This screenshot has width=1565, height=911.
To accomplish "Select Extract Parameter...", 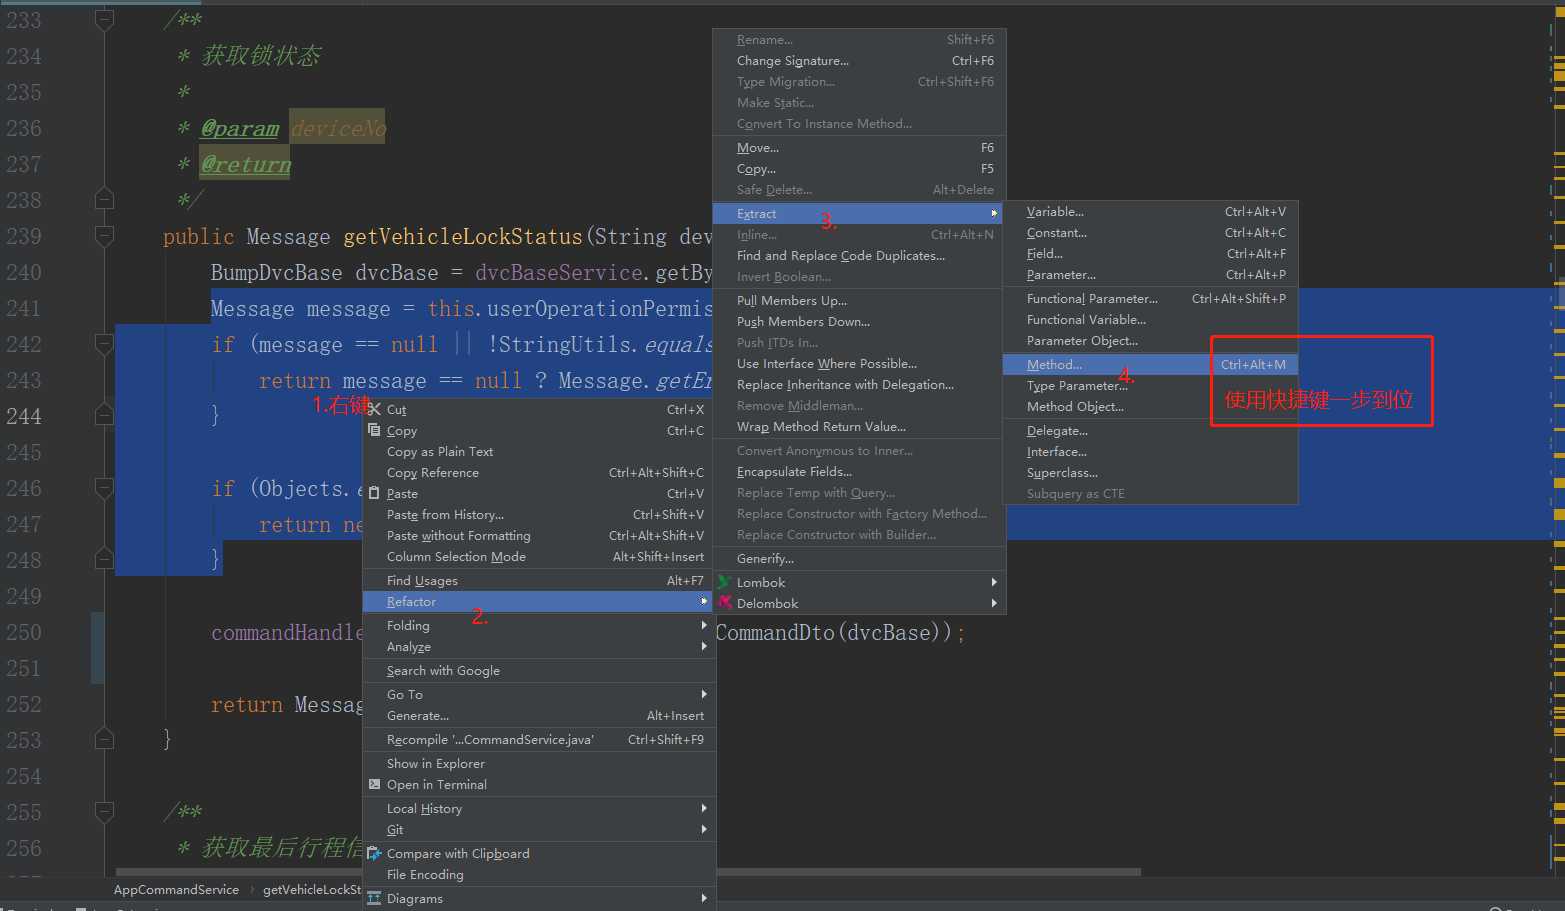I will [x=1150, y=274].
